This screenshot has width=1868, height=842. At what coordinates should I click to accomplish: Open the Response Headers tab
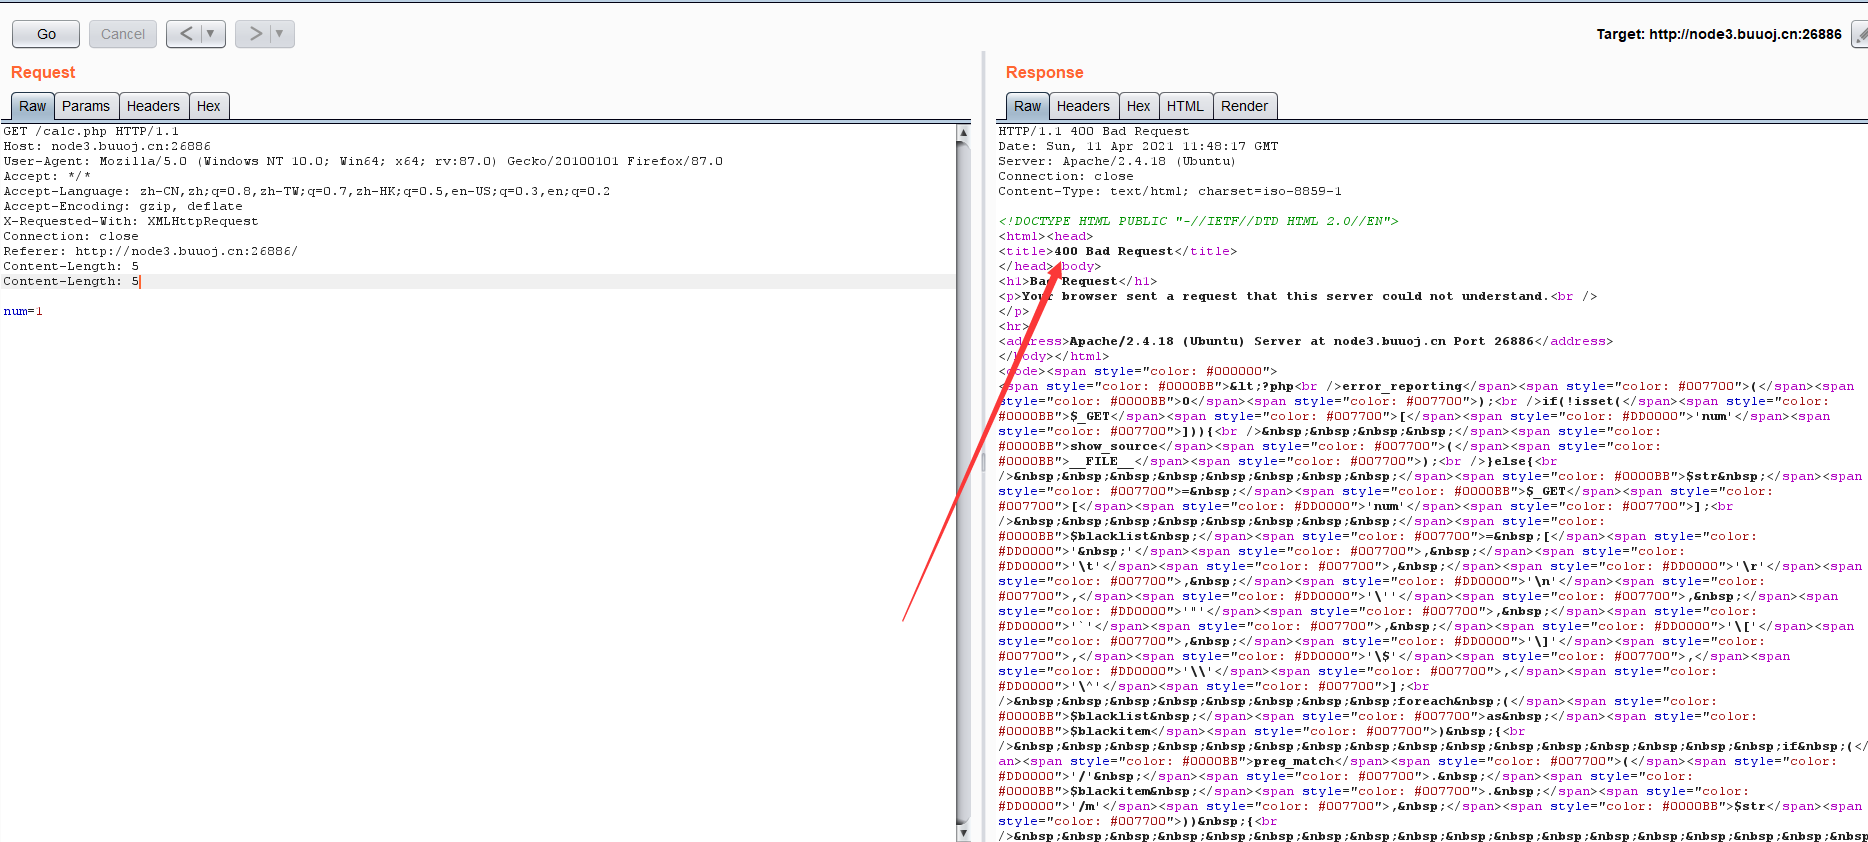coord(1083,106)
